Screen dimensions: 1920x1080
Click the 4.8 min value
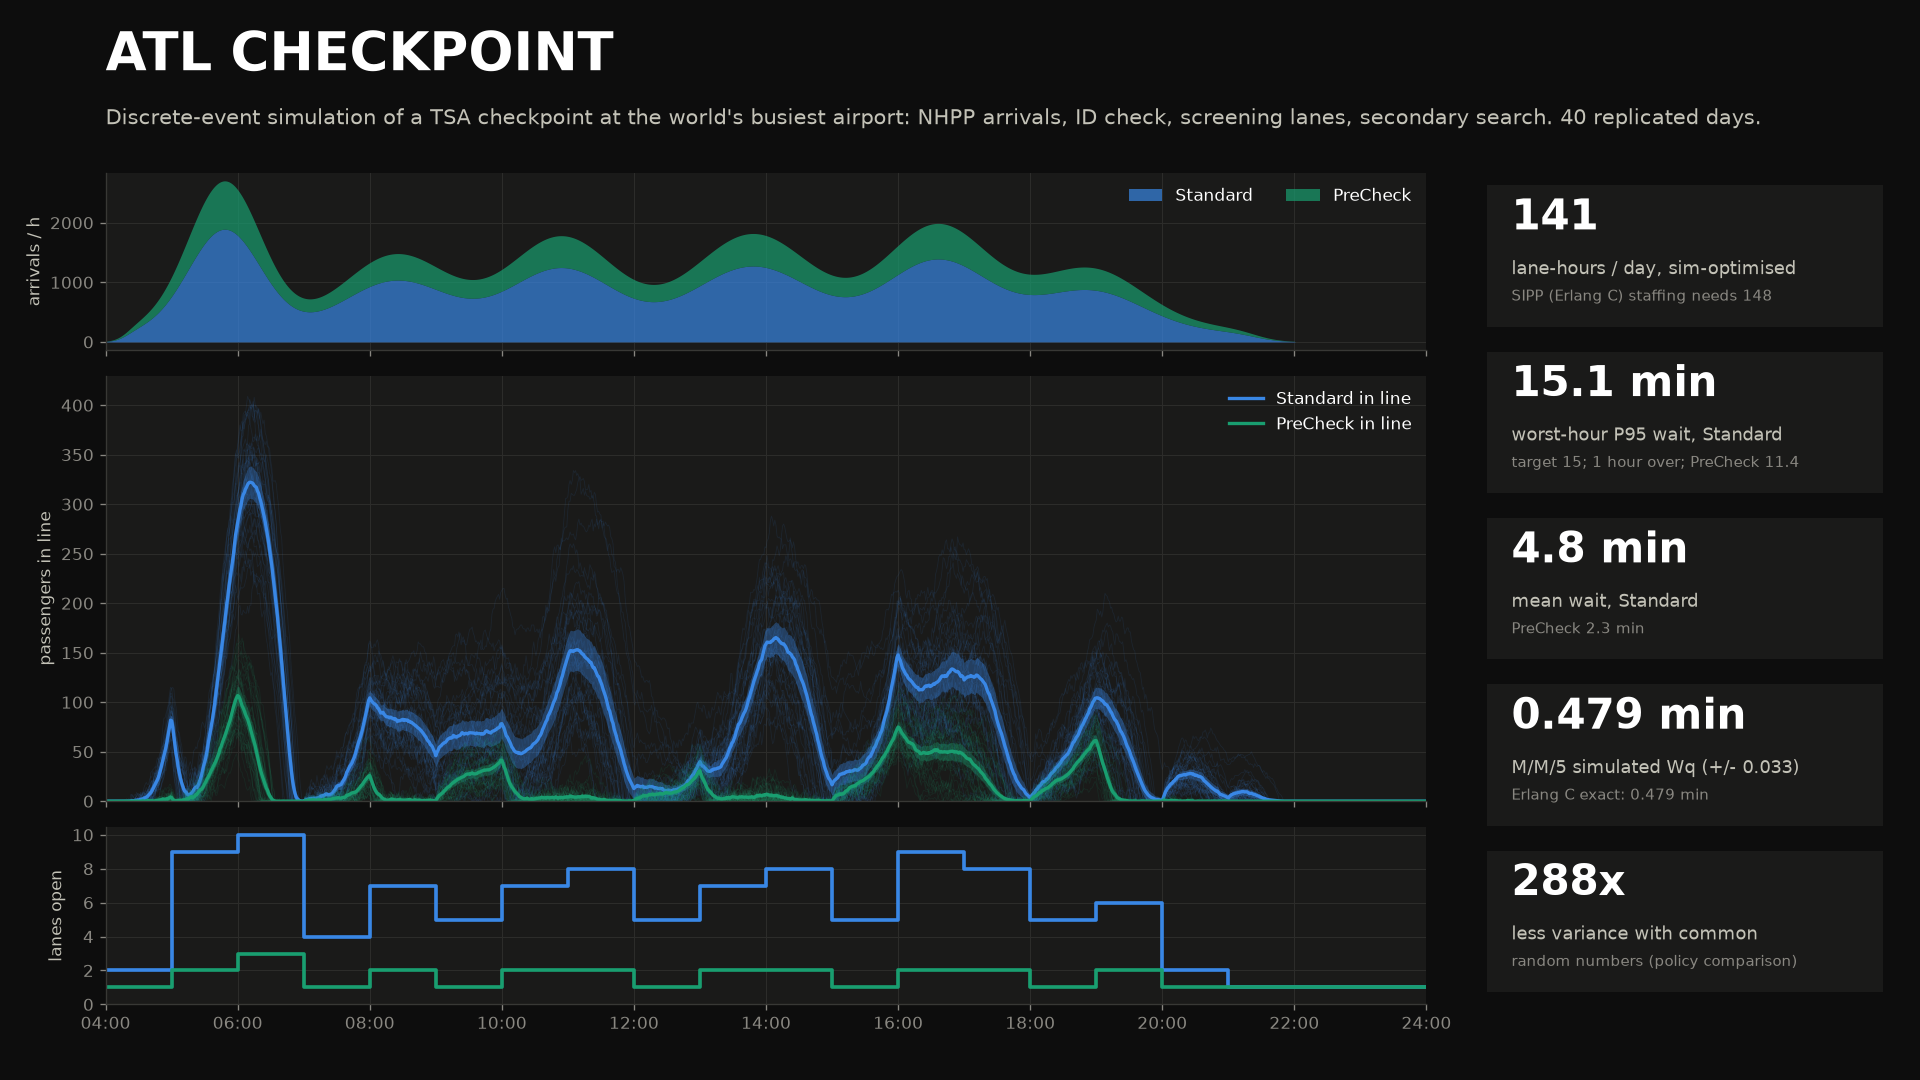click(1599, 548)
